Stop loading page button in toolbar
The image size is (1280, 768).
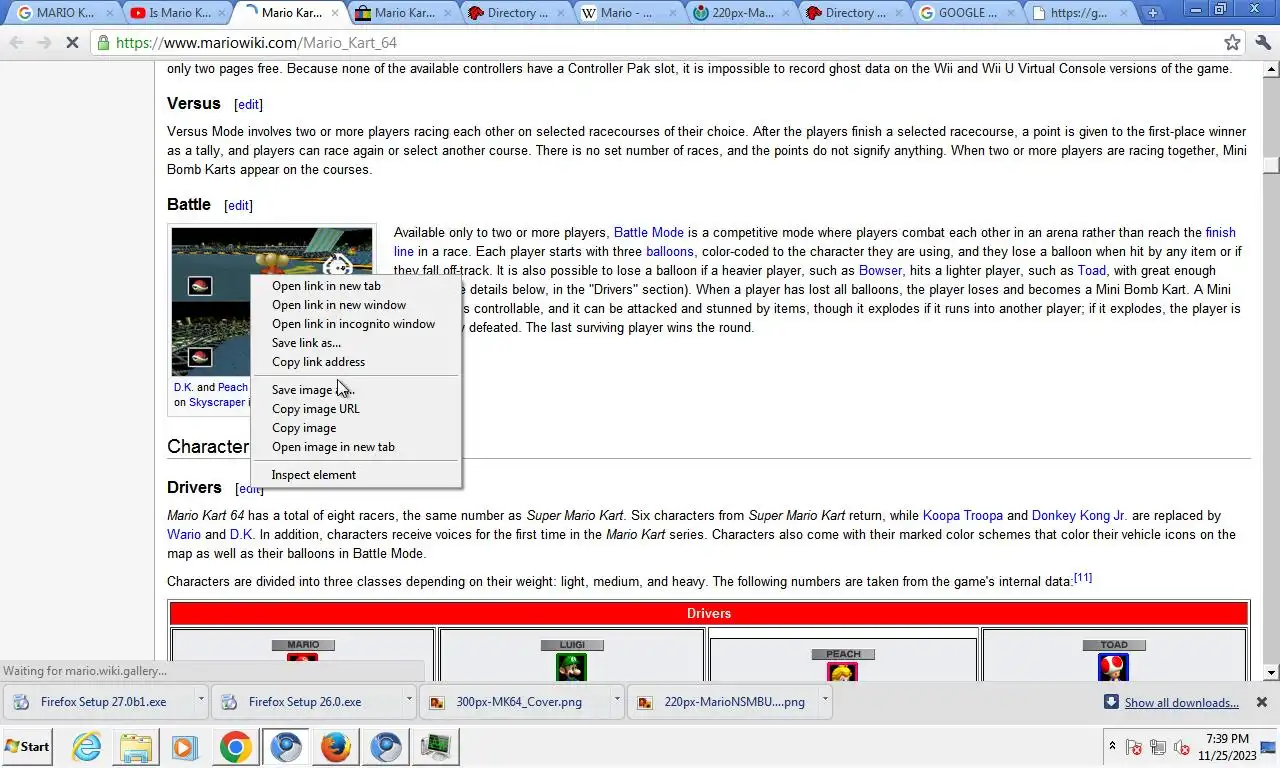(x=72, y=43)
